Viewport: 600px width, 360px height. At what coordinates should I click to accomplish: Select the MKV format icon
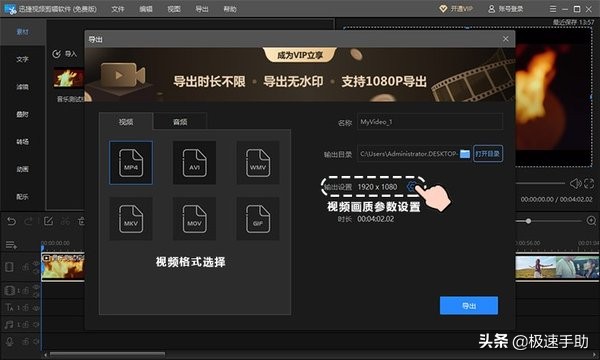pos(131,219)
